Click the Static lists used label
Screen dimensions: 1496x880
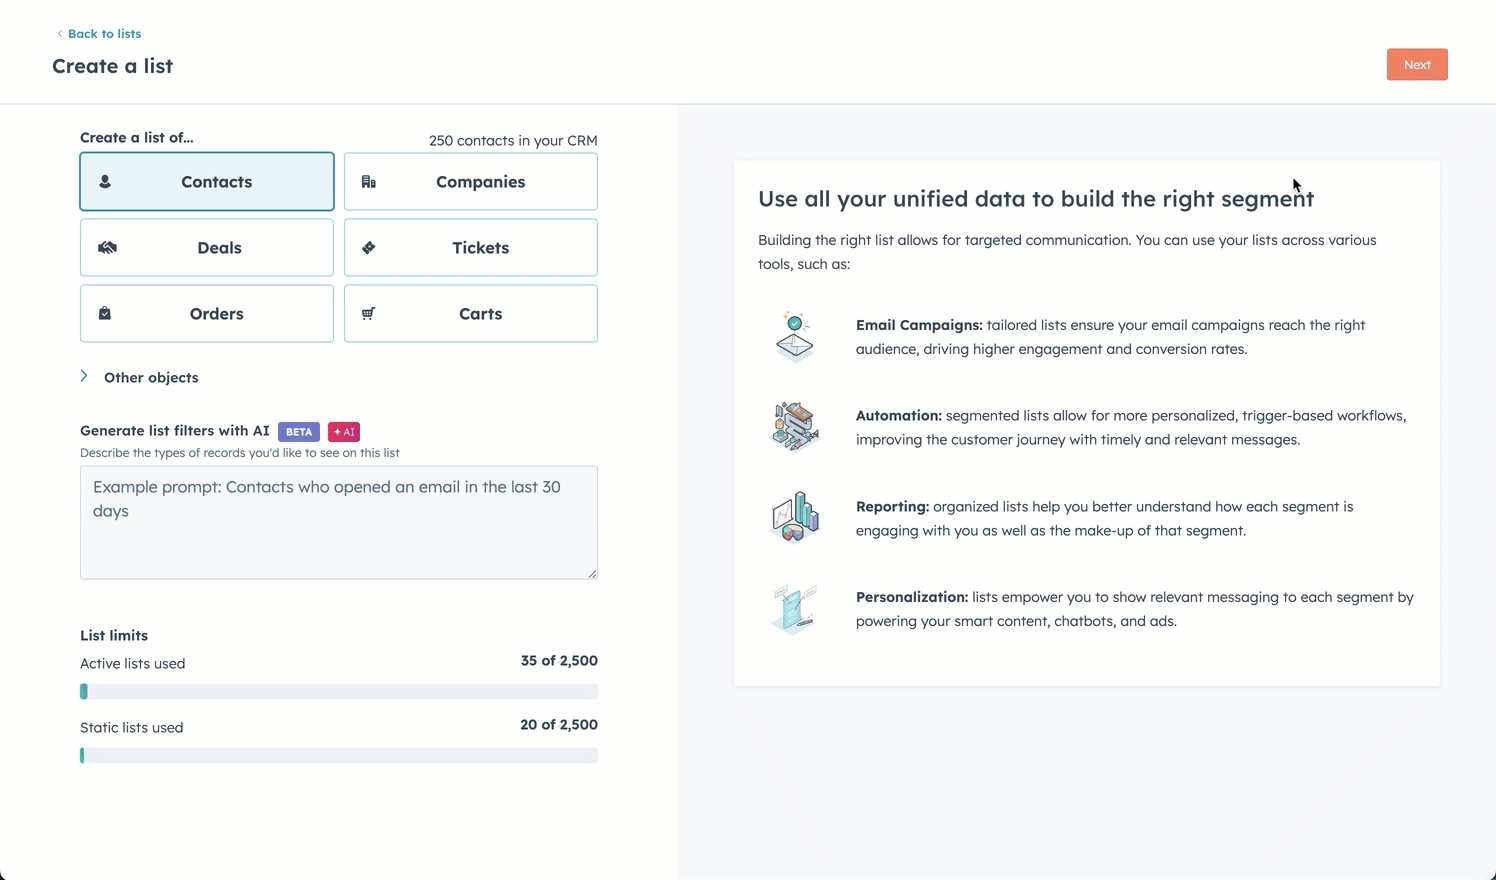[x=131, y=728]
